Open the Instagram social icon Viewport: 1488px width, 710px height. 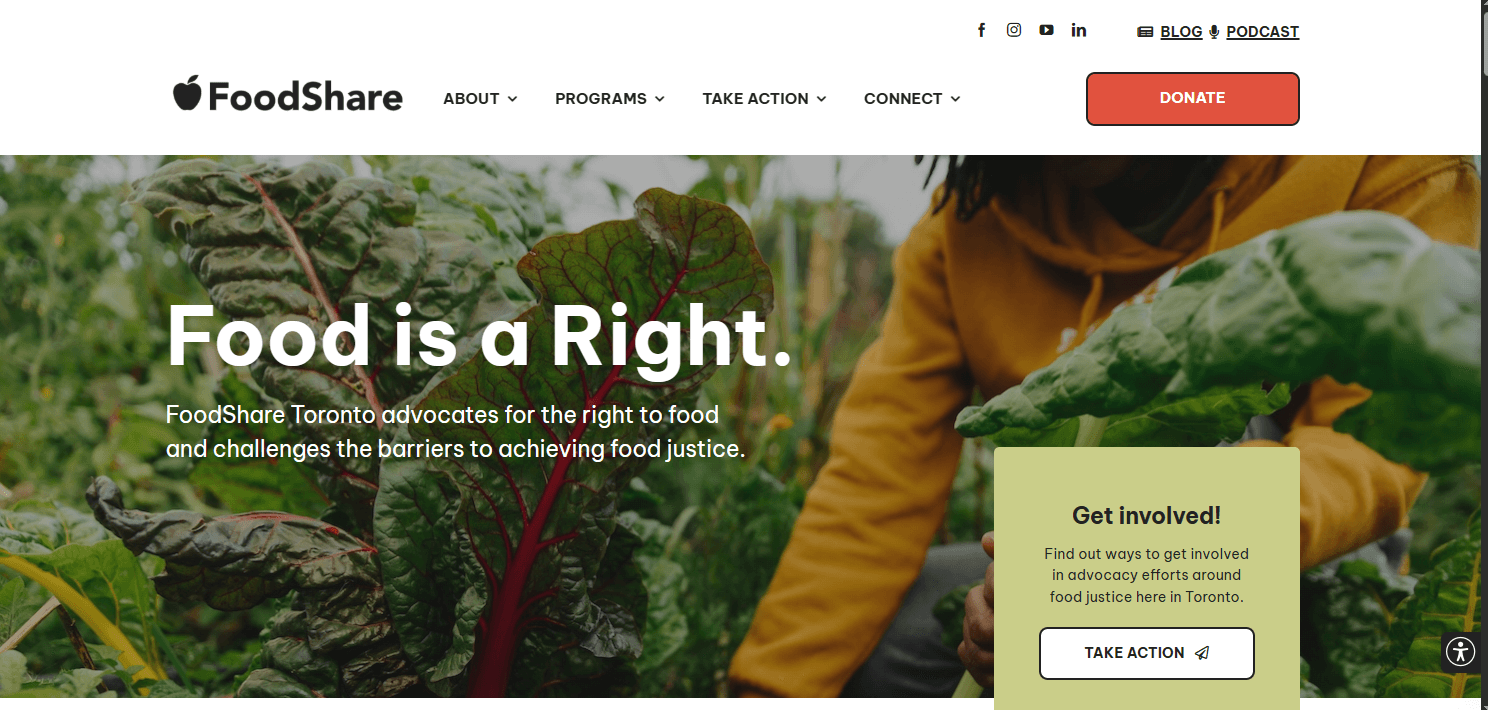point(1014,30)
